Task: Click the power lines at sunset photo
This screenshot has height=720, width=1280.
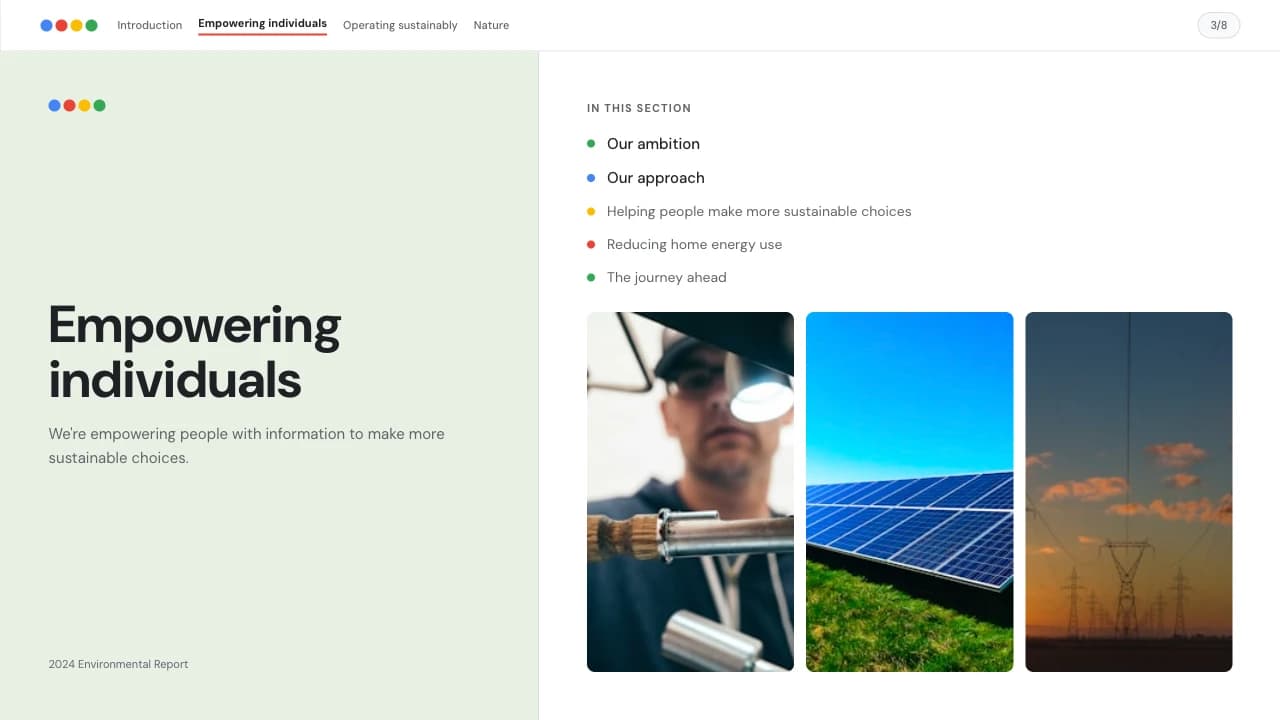Action: tap(1129, 492)
